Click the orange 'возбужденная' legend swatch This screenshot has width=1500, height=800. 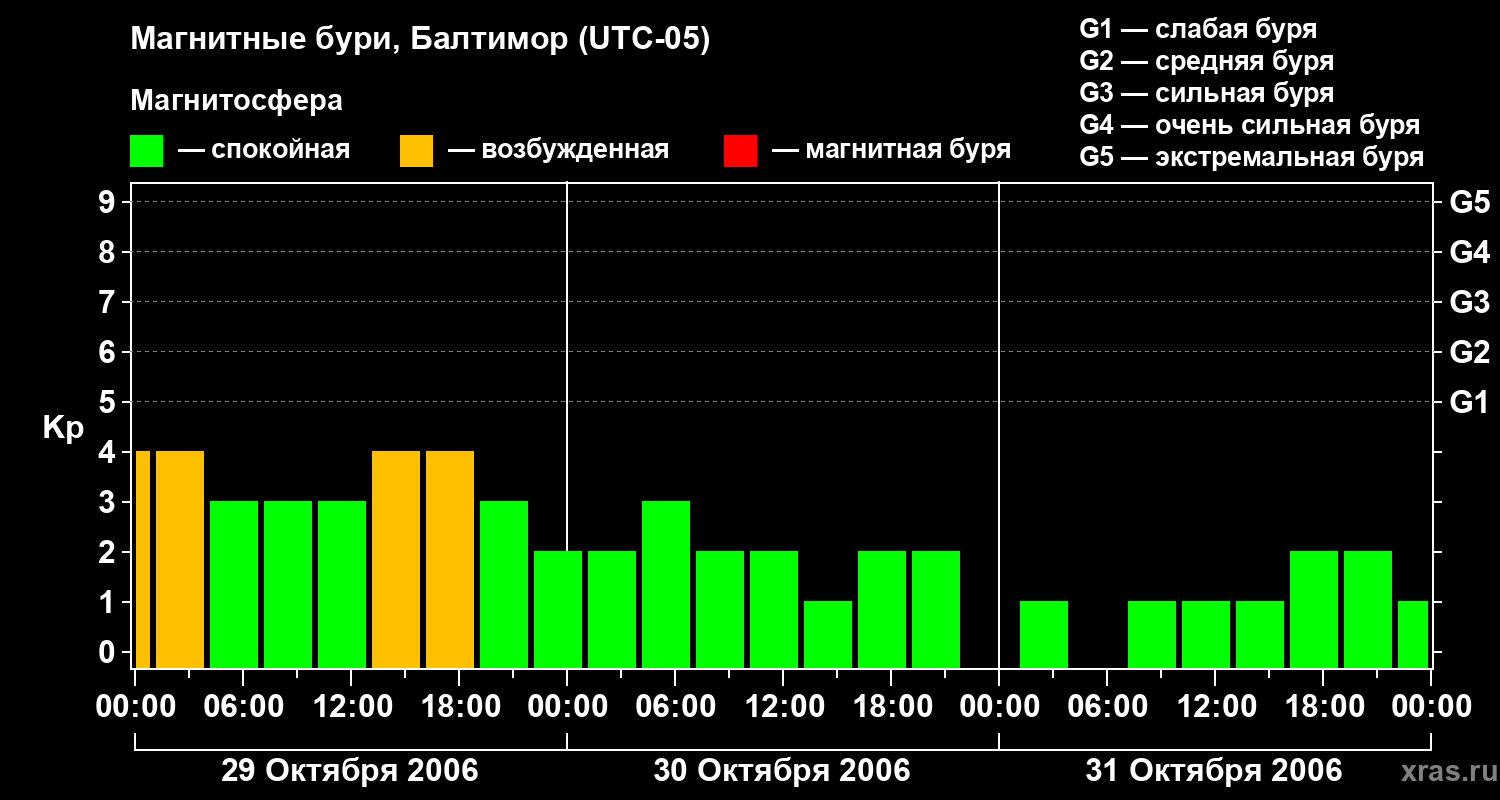416,151
